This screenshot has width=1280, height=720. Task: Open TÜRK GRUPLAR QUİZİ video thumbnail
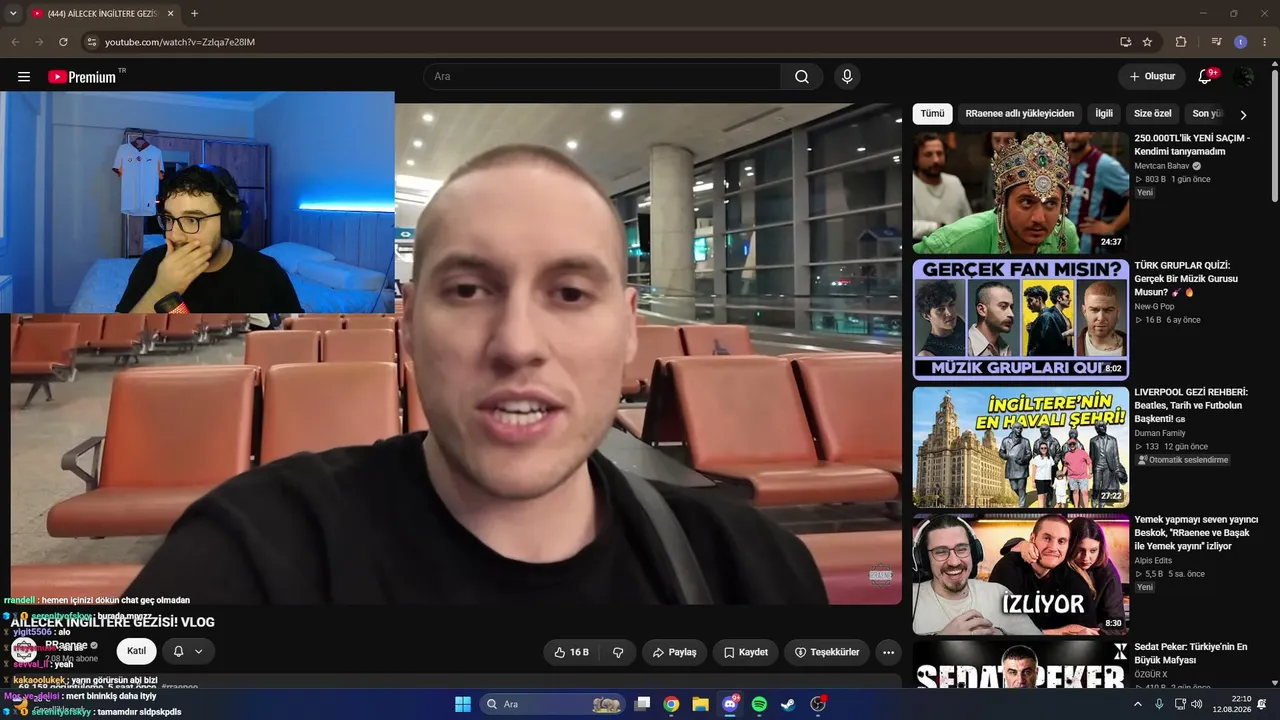[1020, 320]
